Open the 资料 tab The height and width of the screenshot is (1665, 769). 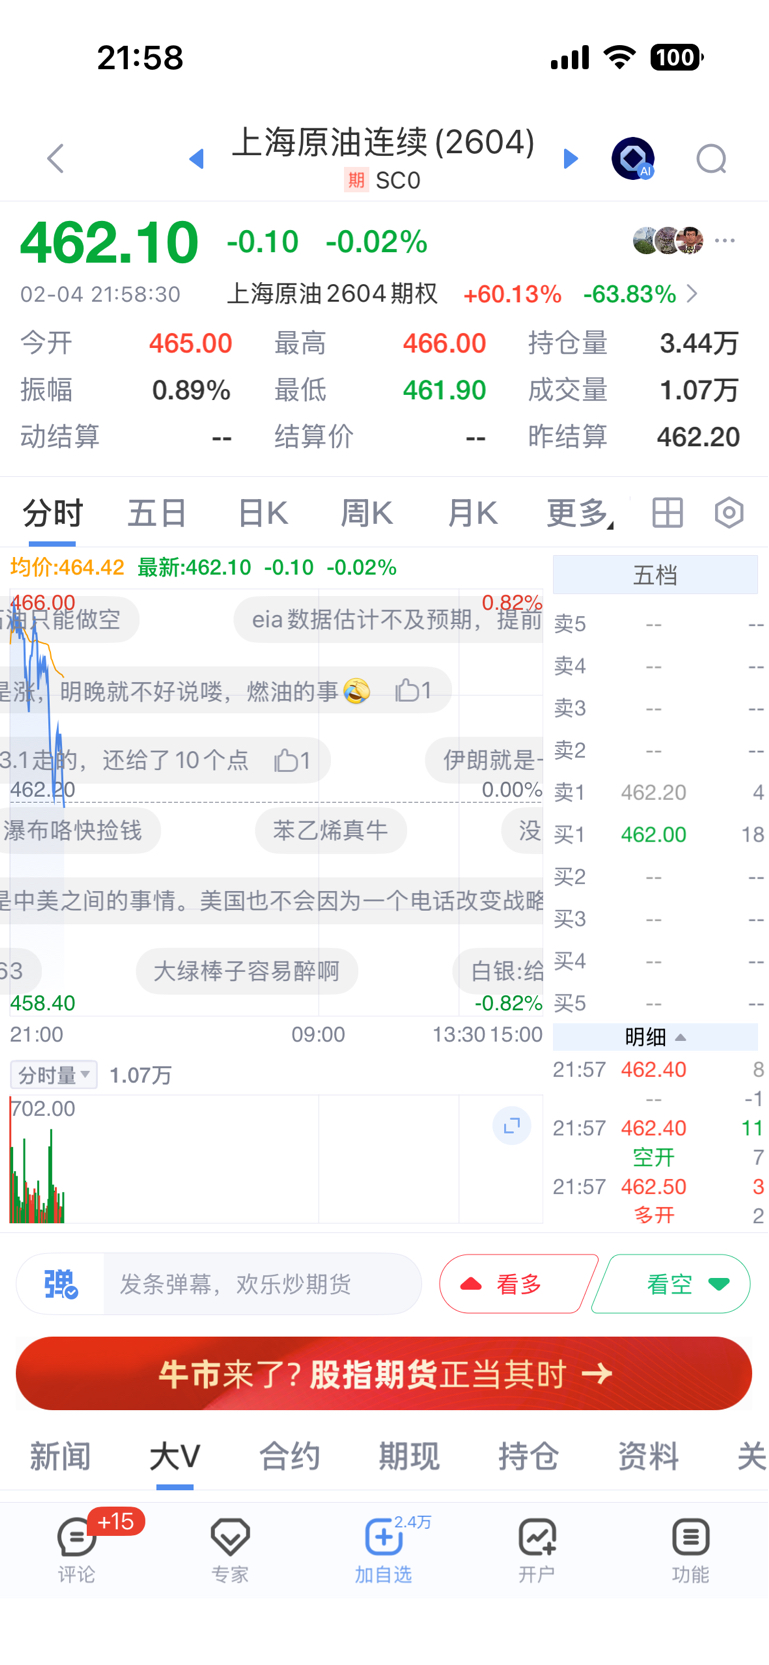pyautogui.click(x=648, y=1456)
